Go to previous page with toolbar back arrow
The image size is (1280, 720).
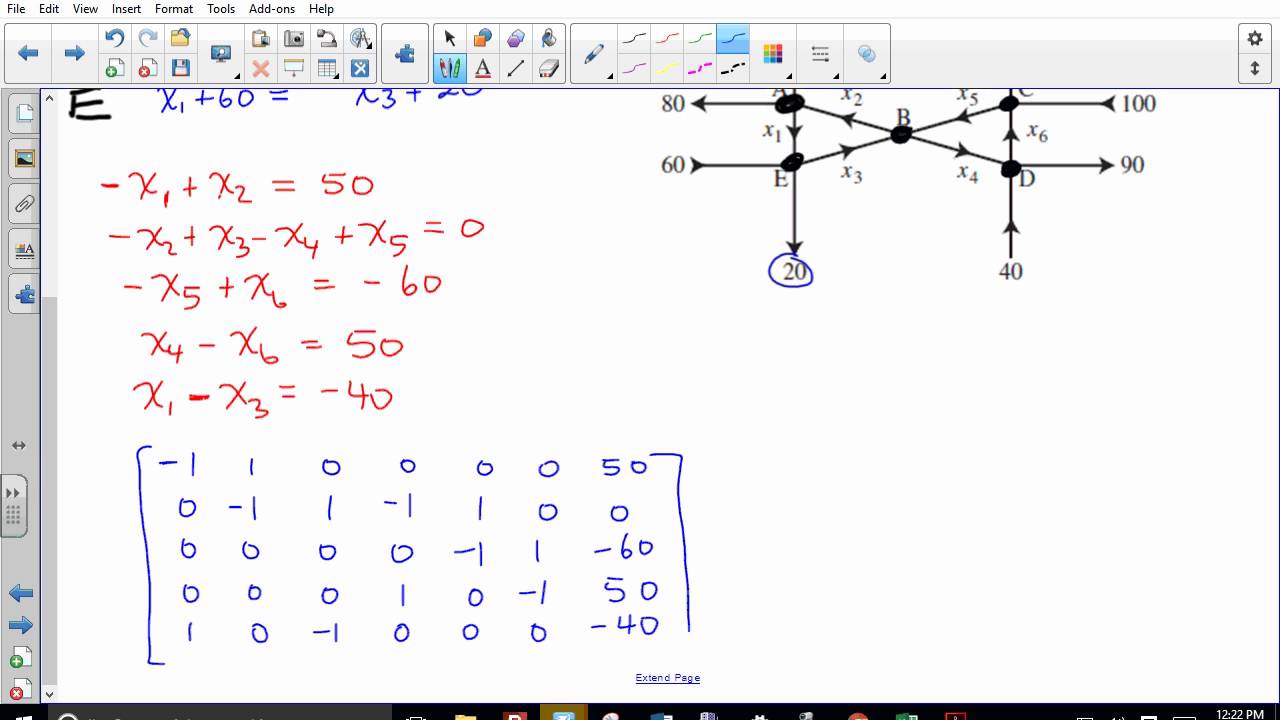coord(28,54)
